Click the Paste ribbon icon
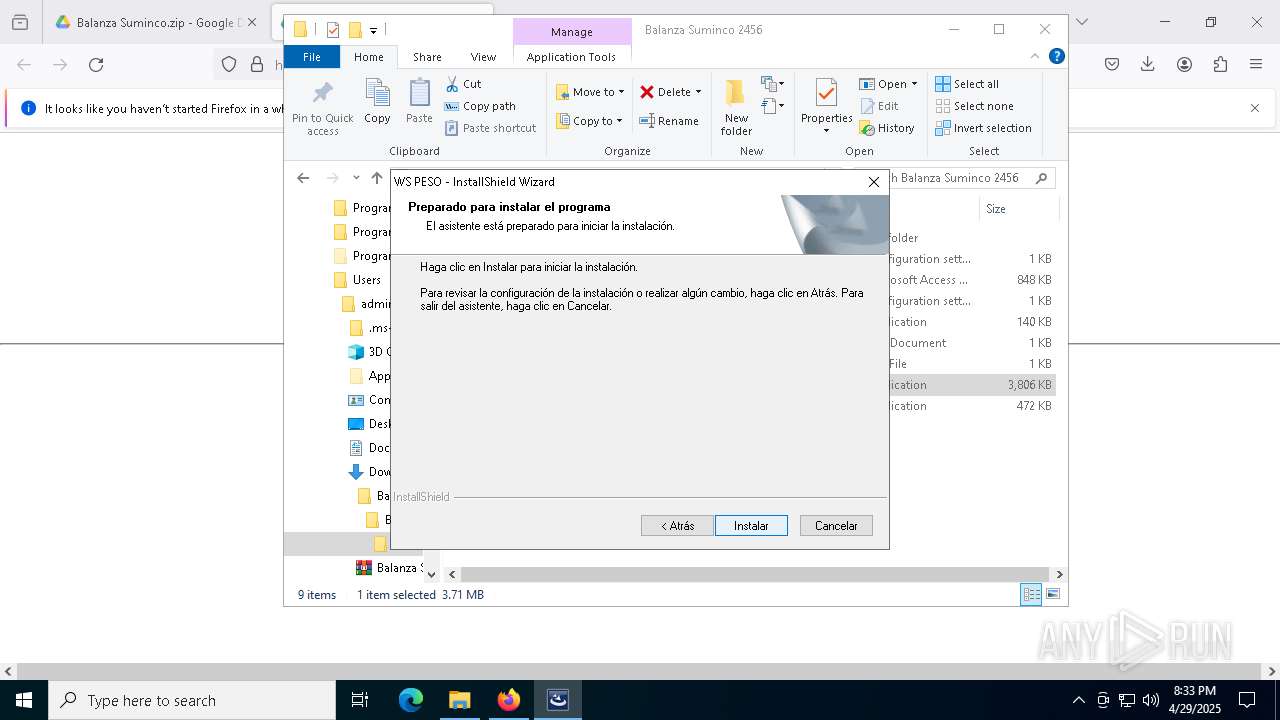The height and width of the screenshot is (720, 1280). coord(419,94)
